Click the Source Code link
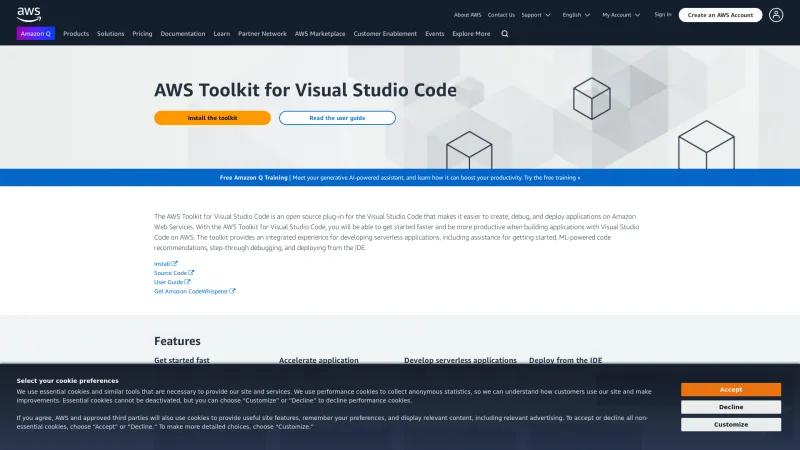The height and width of the screenshot is (450, 800). pos(174,273)
